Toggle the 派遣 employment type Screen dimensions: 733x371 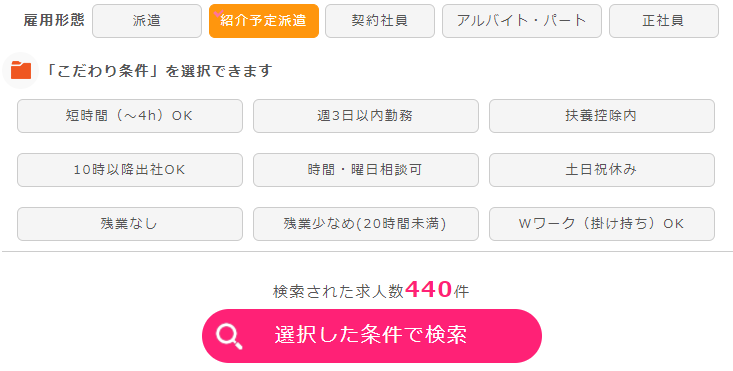[x=147, y=21]
